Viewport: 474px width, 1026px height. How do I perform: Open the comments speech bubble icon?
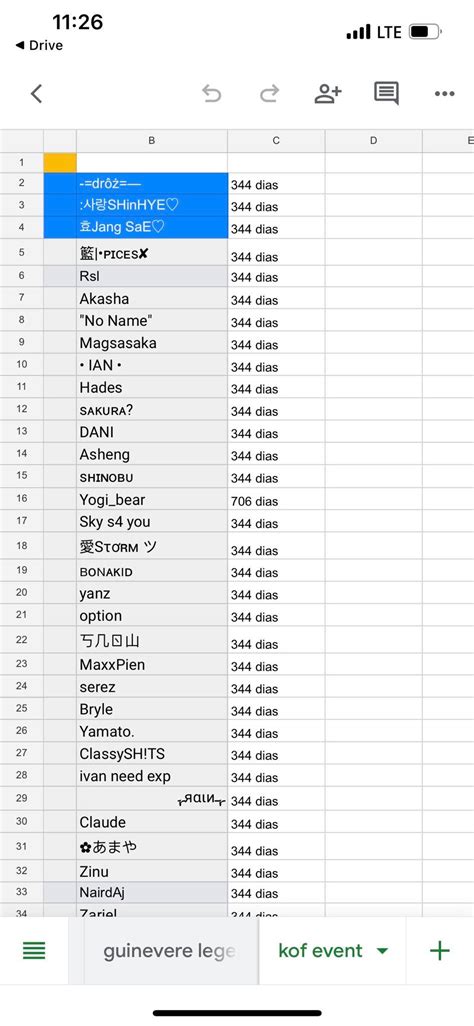[x=386, y=94]
